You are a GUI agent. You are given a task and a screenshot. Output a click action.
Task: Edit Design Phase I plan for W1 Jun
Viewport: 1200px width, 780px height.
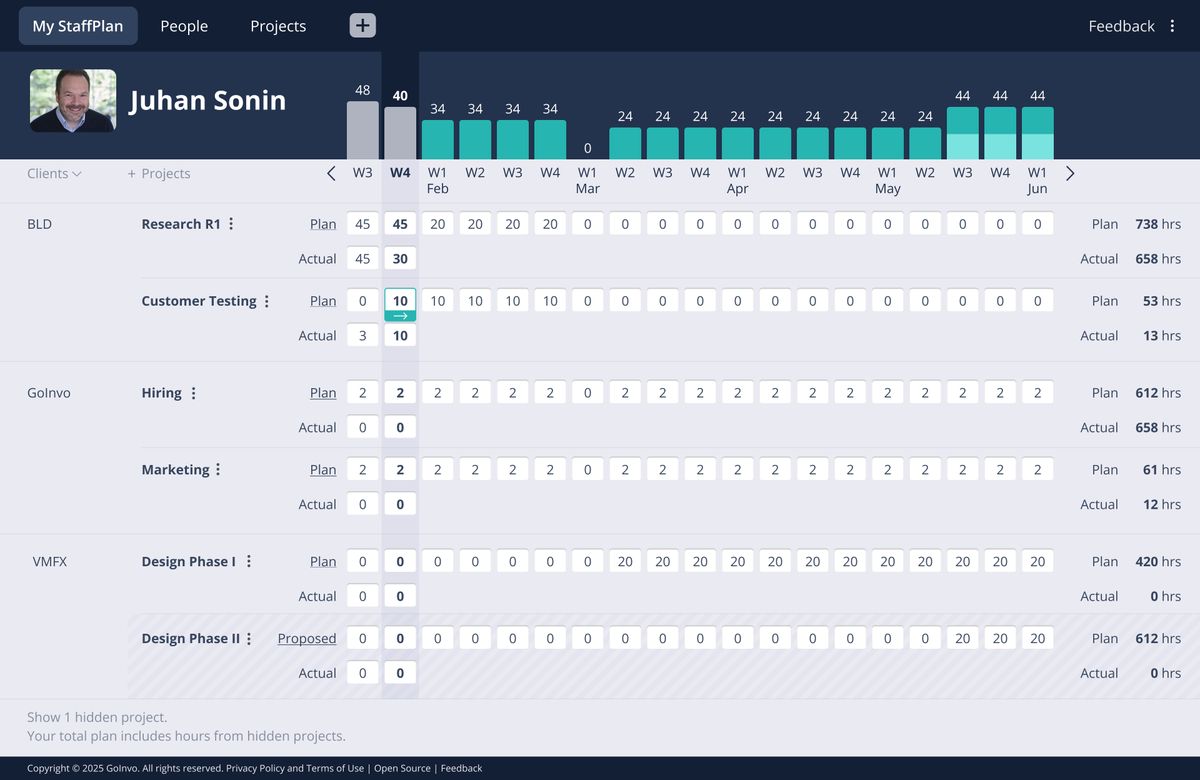pos(1038,561)
